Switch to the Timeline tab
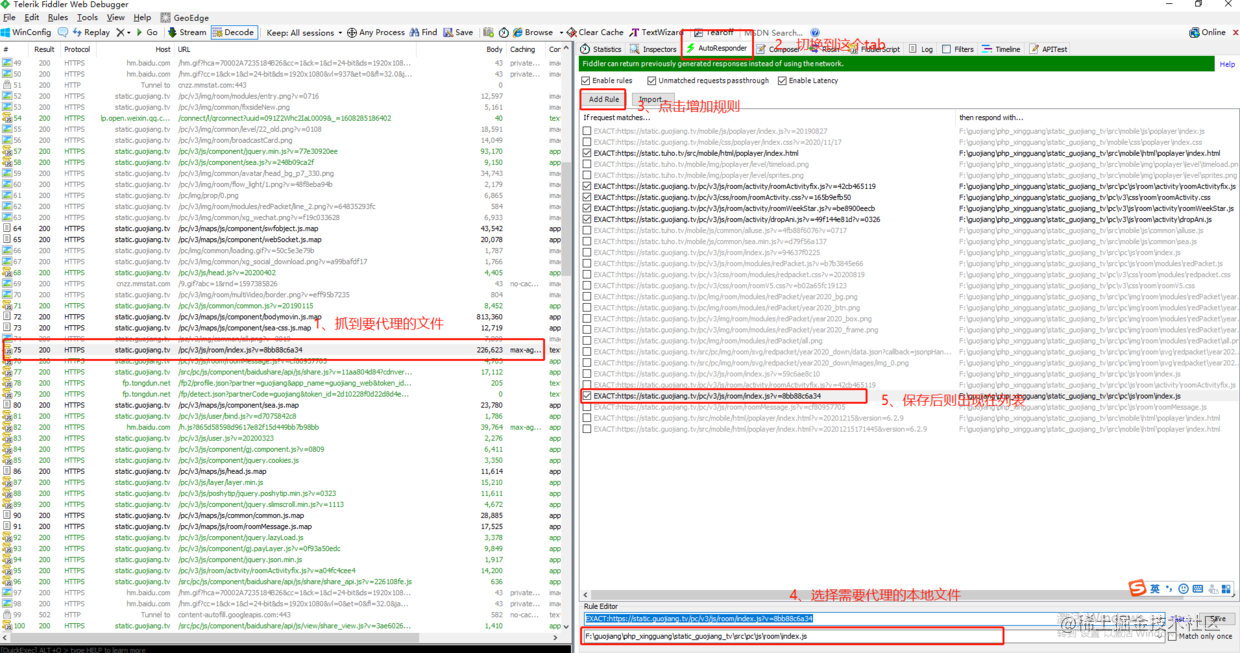The height and width of the screenshot is (653, 1240). click(x=1001, y=49)
